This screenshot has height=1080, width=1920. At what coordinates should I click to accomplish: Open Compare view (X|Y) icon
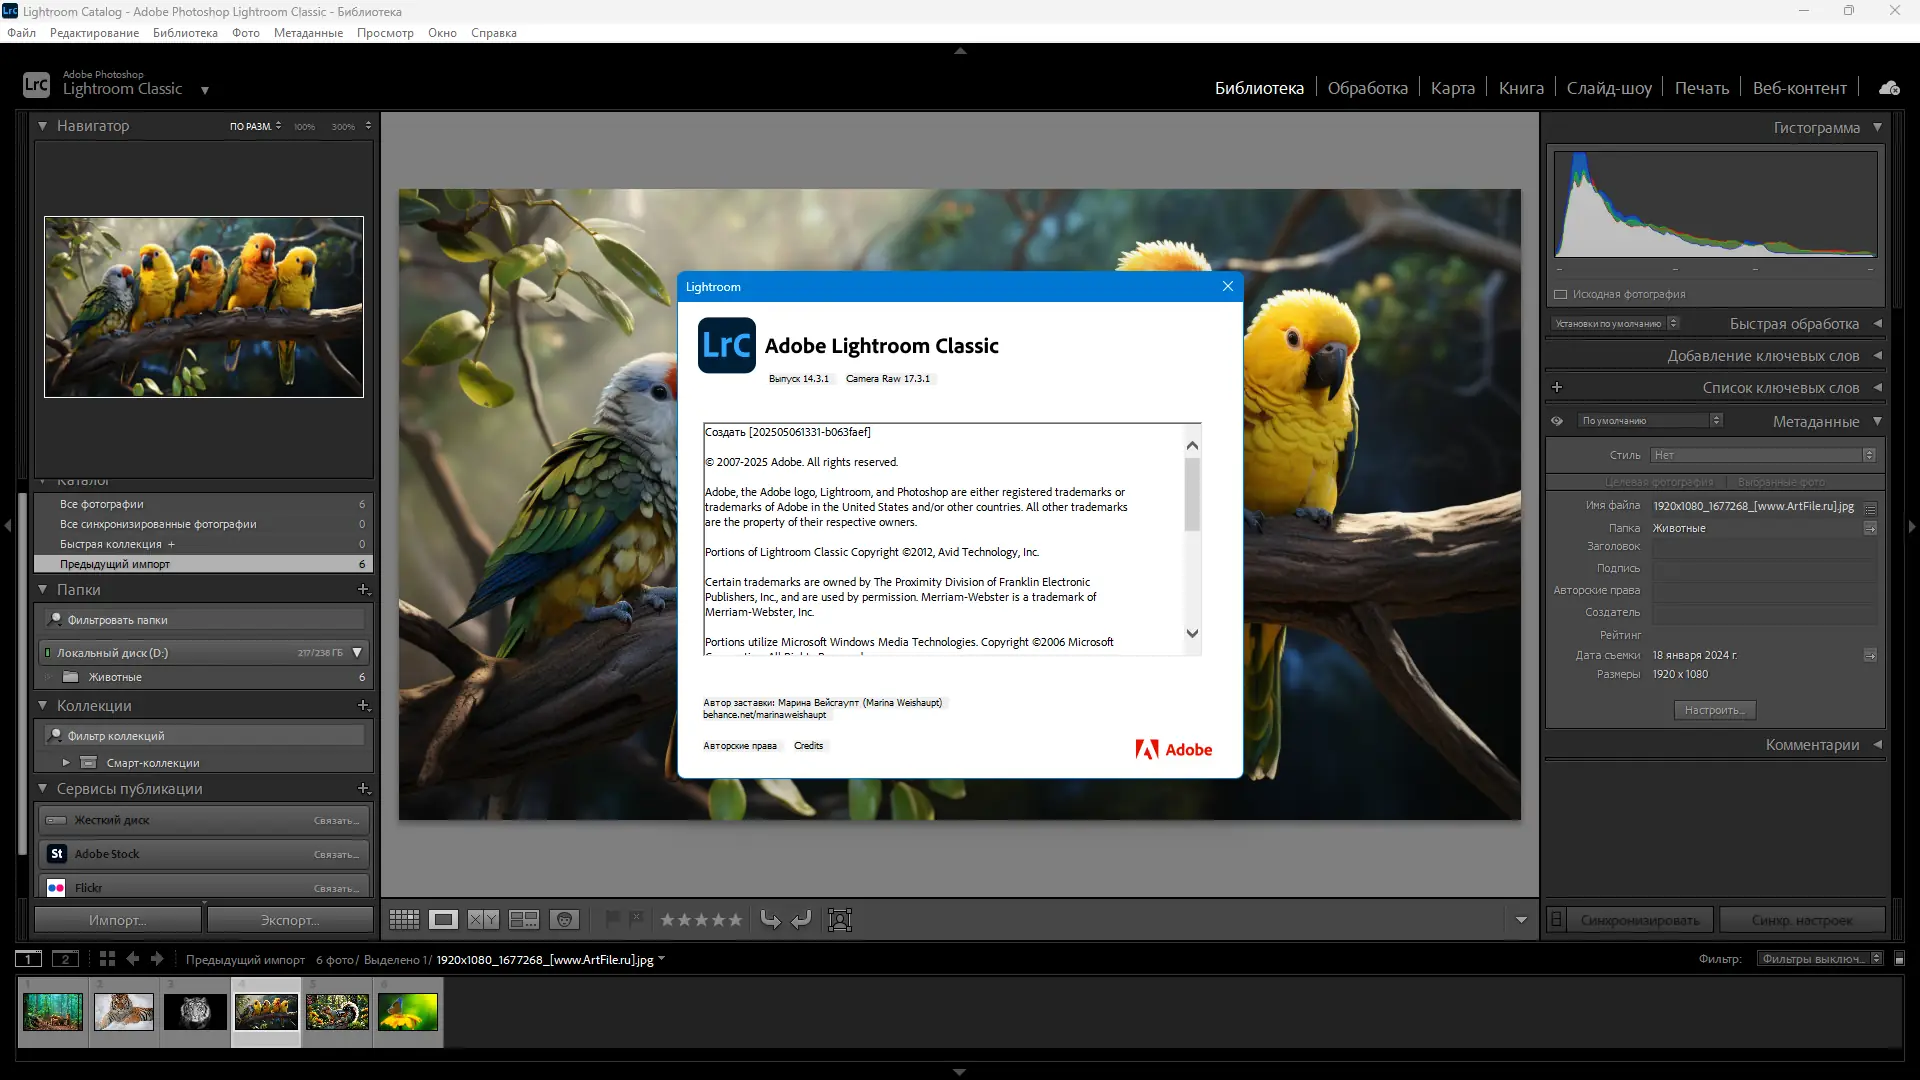[x=483, y=920]
